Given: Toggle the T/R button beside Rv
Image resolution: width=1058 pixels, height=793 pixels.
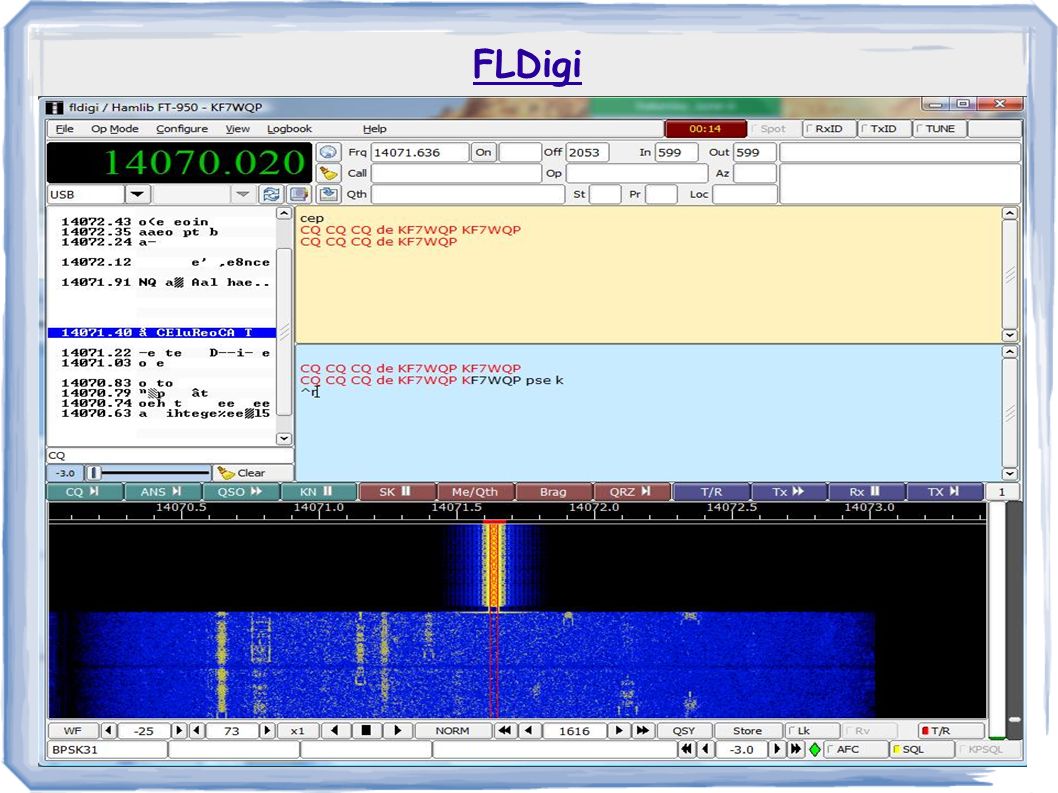Looking at the screenshot, I should (x=950, y=730).
